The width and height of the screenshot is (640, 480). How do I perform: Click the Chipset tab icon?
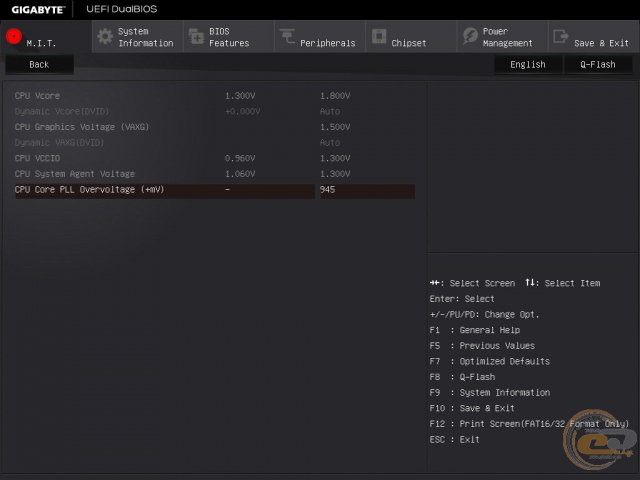pos(379,37)
